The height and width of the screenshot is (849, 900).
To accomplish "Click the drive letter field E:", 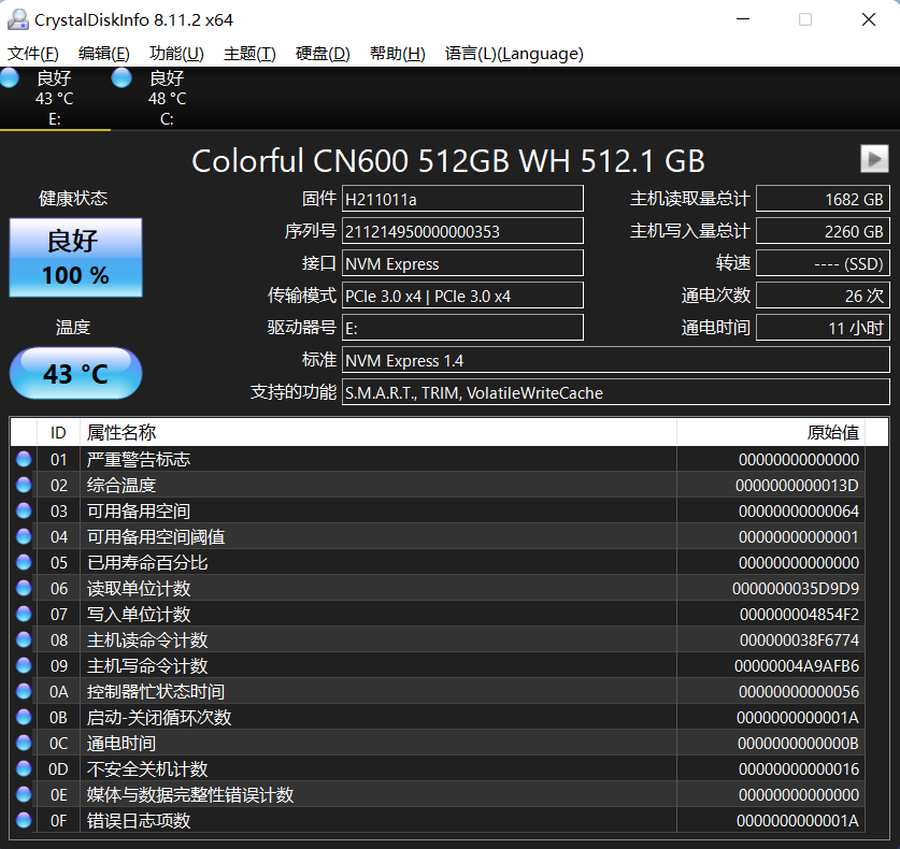I will [463, 328].
